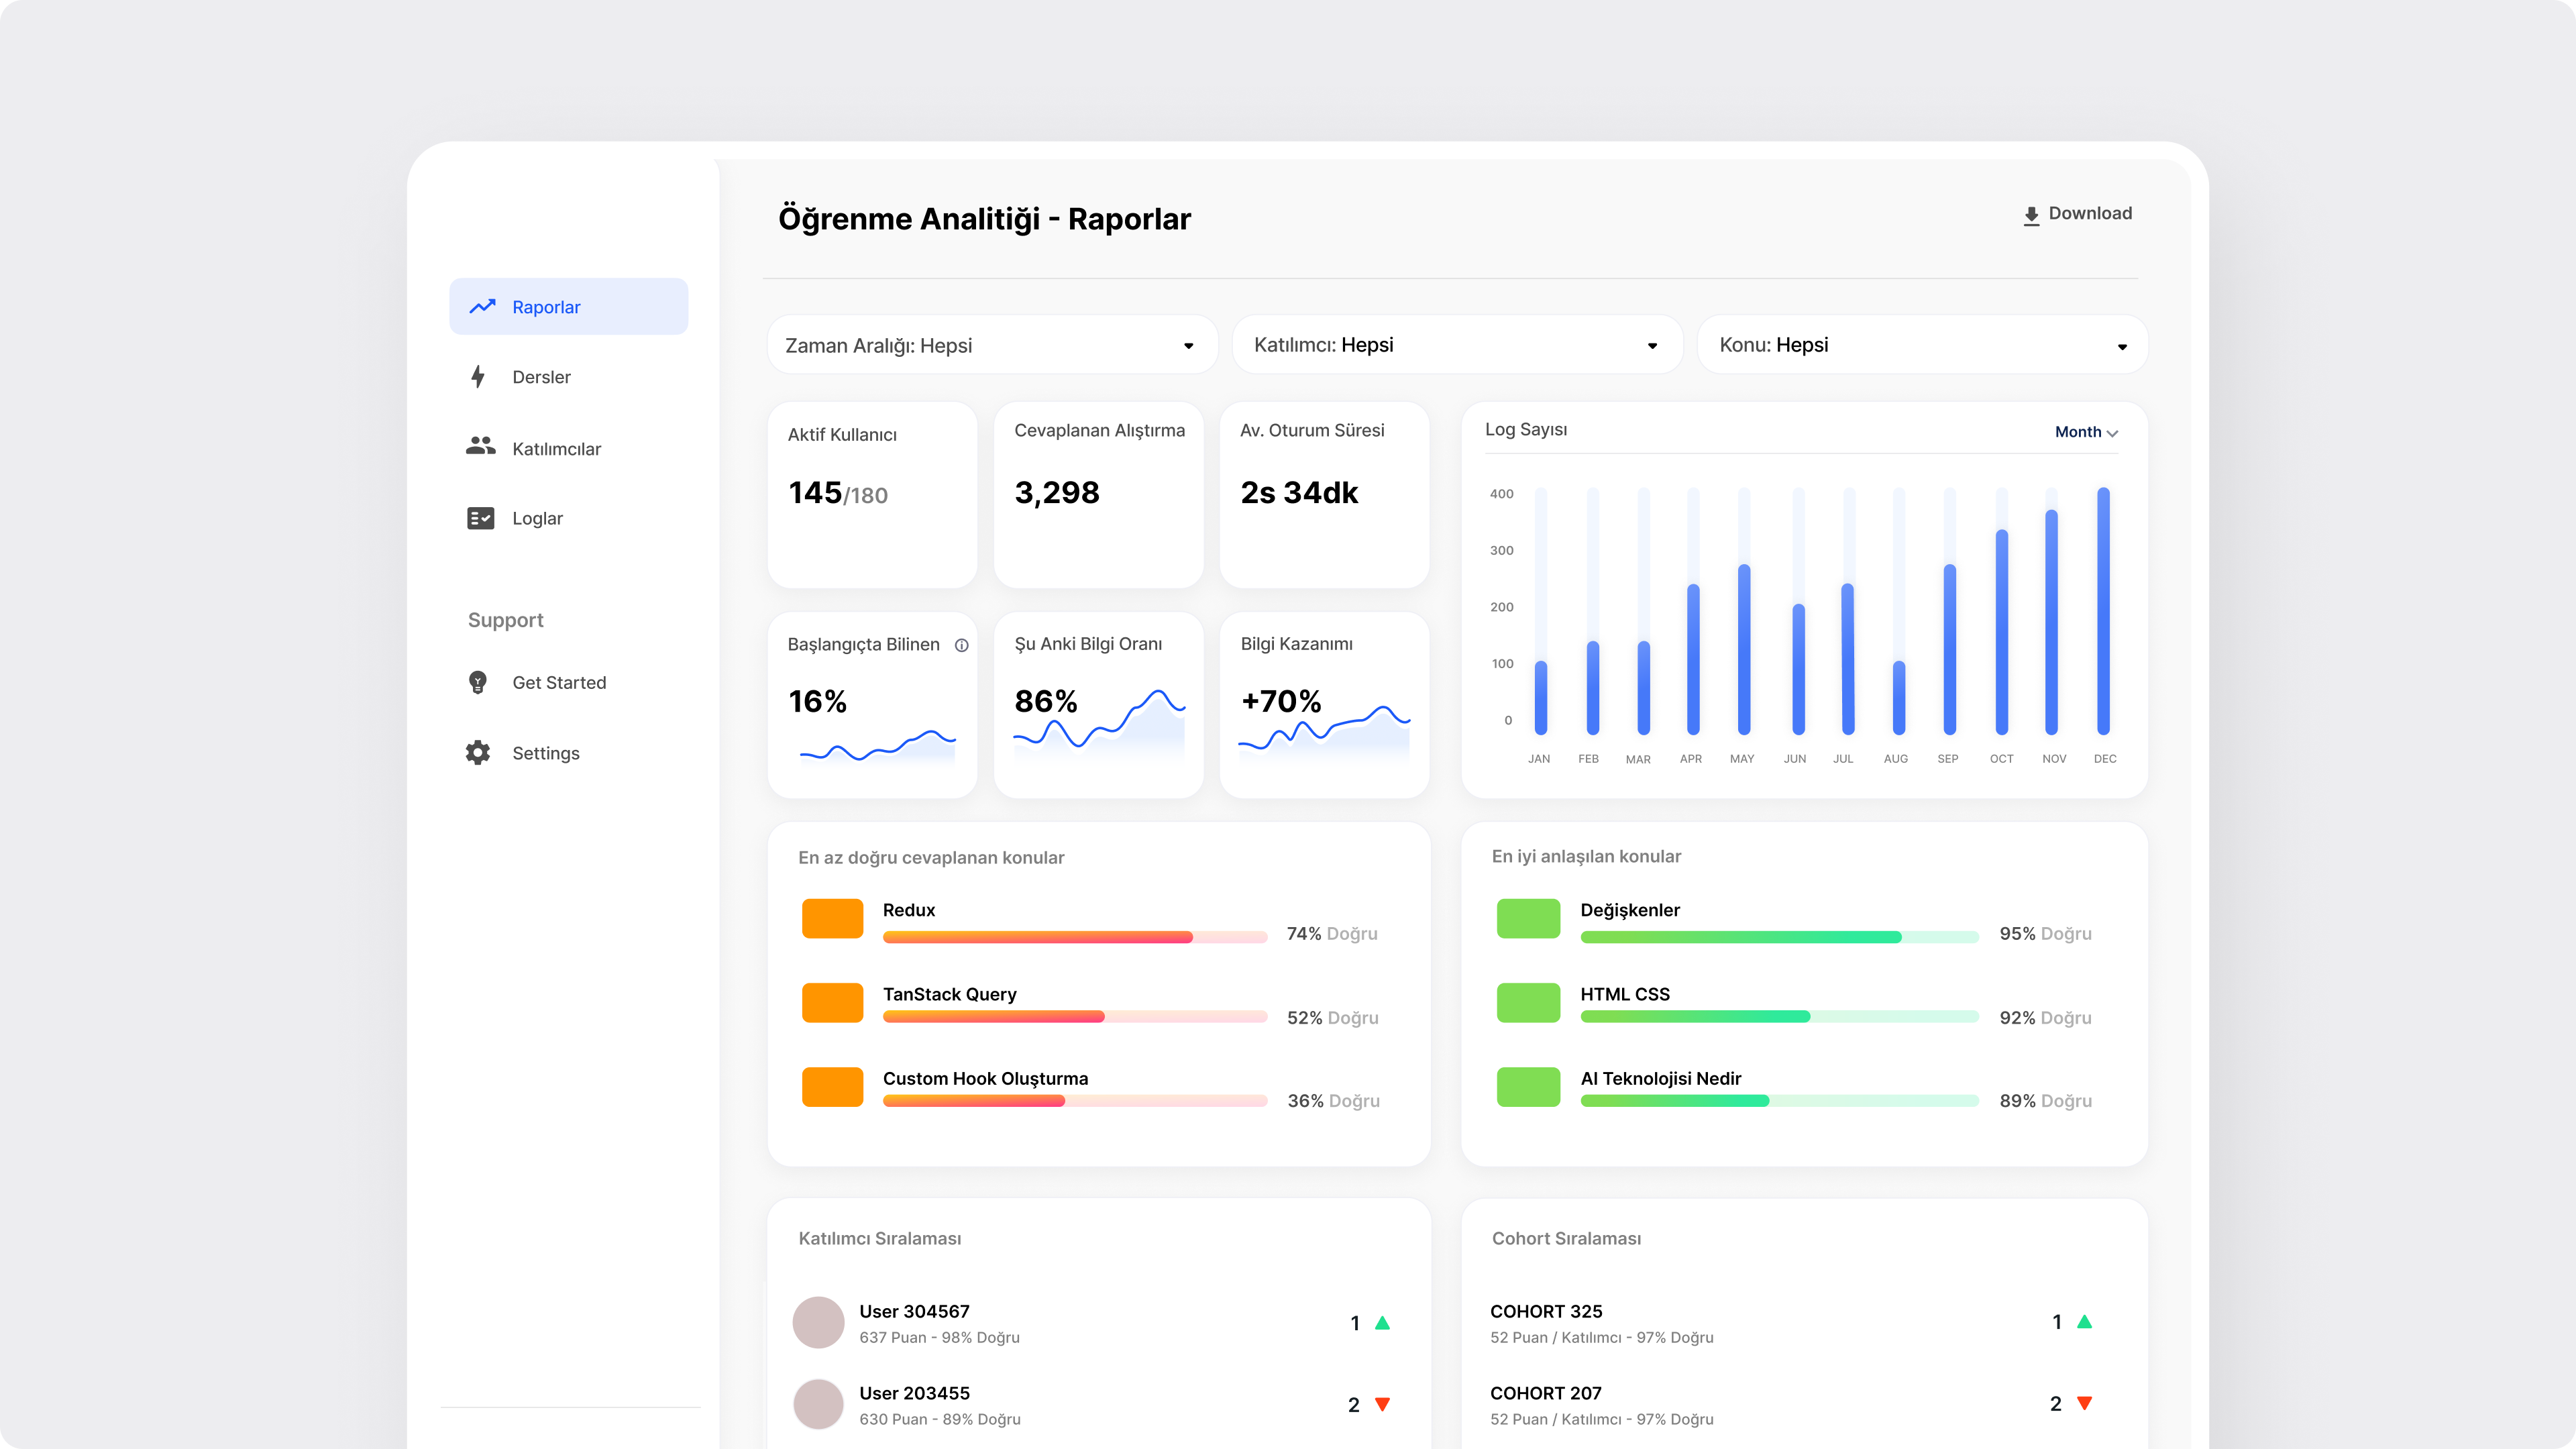Click the Redux progress bar

(x=1073, y=938)
